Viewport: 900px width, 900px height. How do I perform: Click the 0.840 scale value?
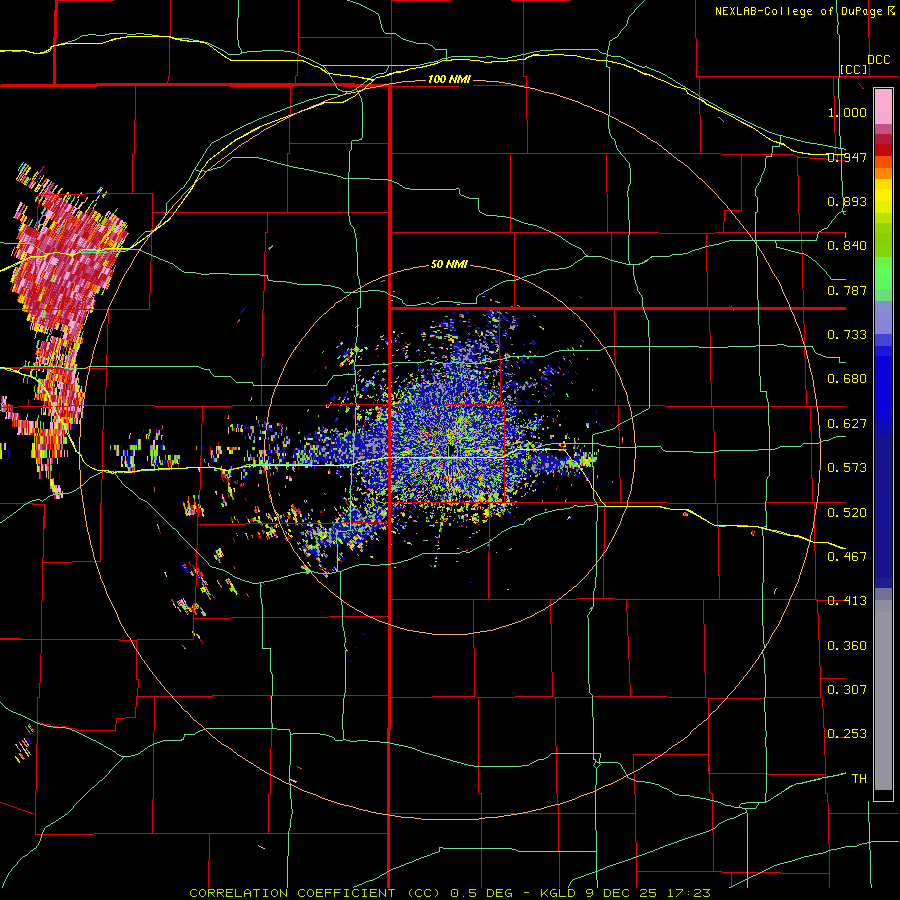click(847, 245)
